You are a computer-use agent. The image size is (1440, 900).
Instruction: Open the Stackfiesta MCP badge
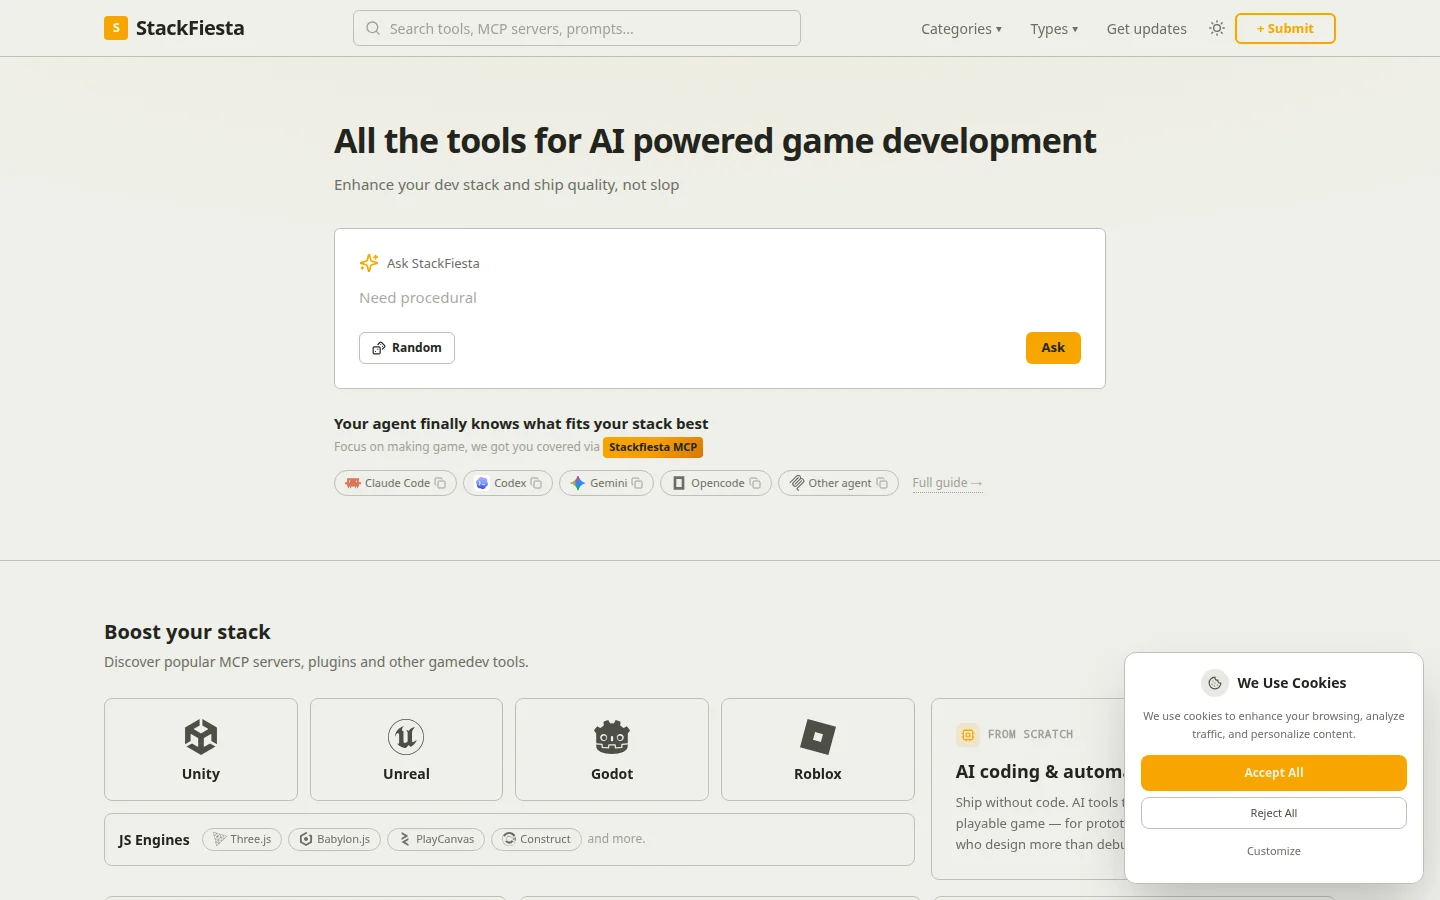coord(653,447)
